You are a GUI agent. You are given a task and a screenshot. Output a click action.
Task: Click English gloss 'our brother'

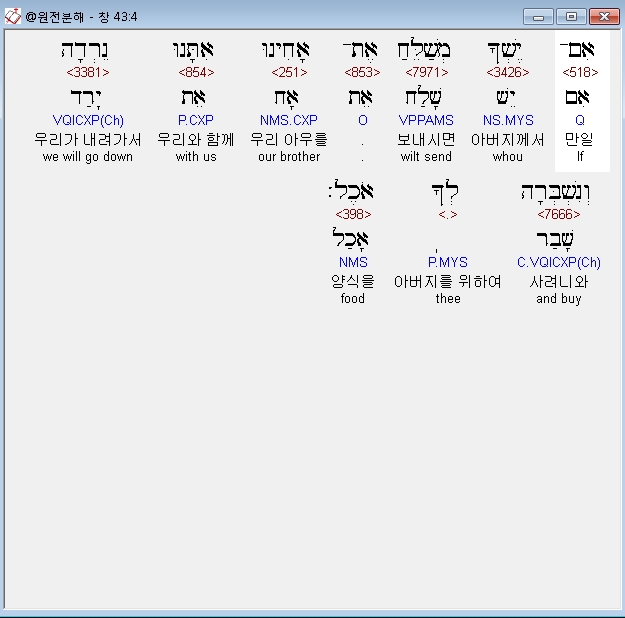point(289,157)
